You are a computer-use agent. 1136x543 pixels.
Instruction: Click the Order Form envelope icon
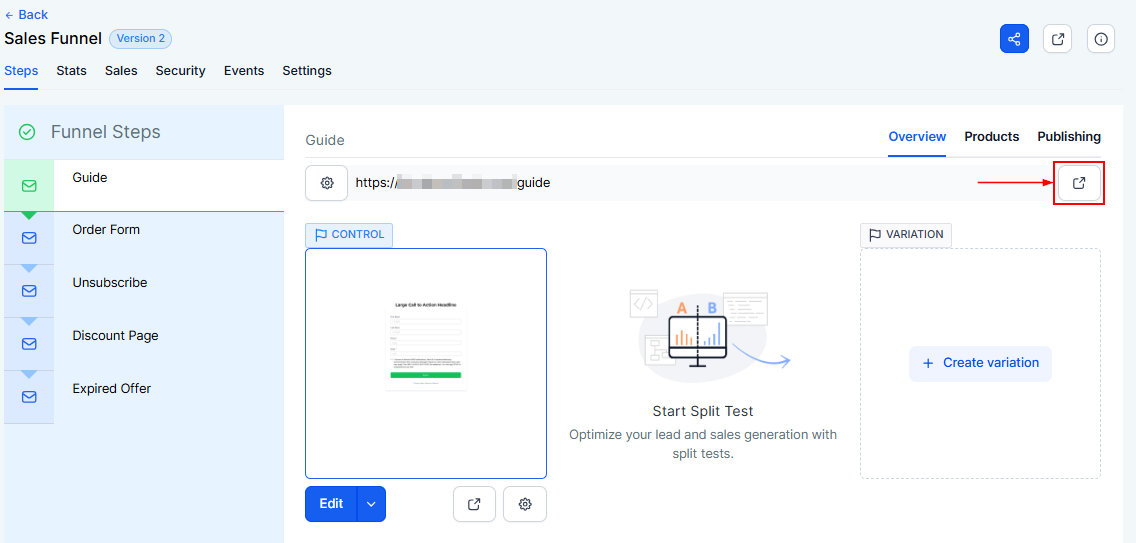point(29,238)
